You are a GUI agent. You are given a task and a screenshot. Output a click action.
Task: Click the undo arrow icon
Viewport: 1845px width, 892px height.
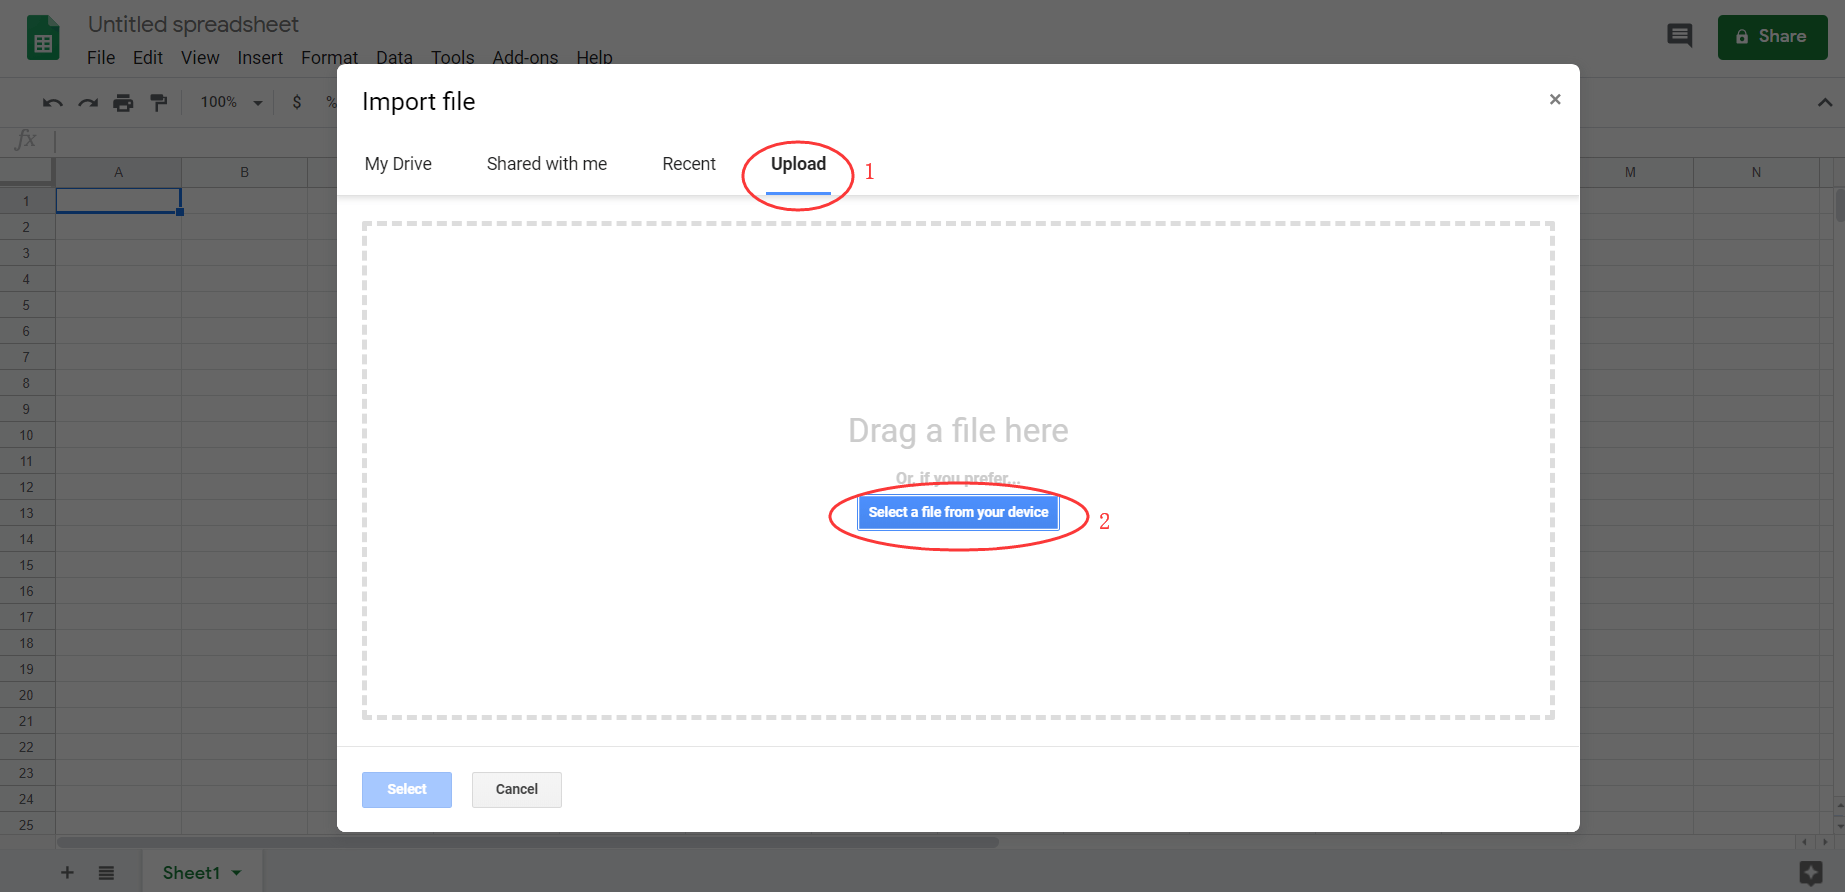click(53, 103)
